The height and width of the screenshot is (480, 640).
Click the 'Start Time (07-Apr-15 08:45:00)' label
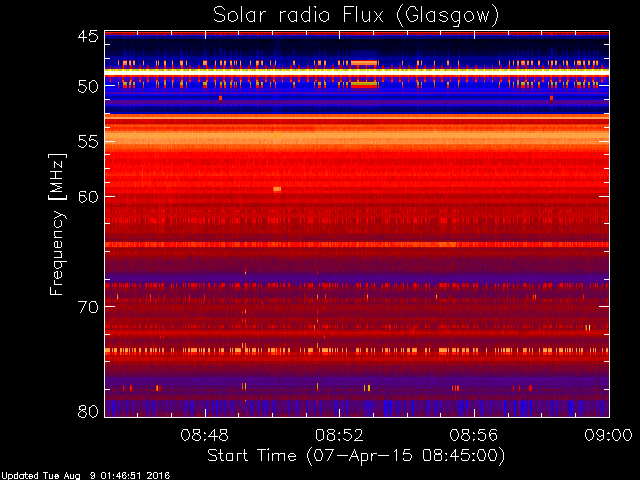pos(356,456)
